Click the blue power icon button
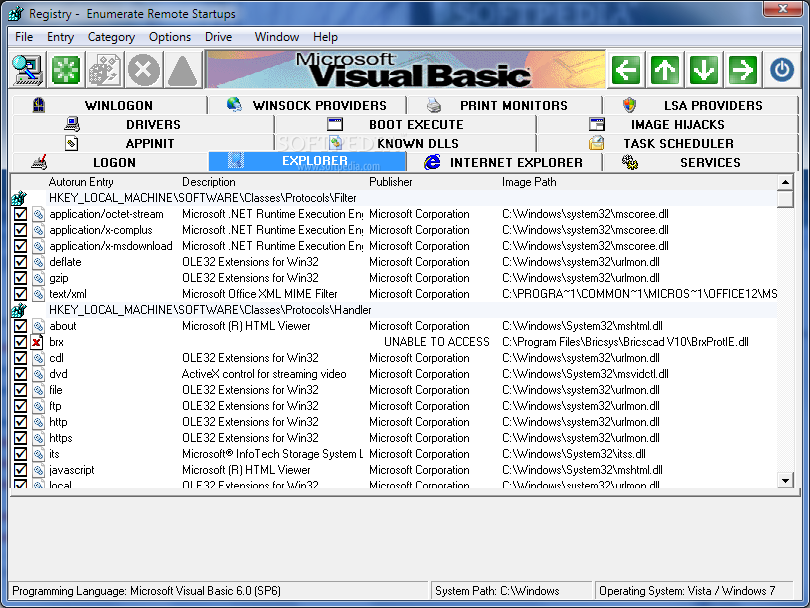Screen dimensions: 810x608 [x=782, y=70]
